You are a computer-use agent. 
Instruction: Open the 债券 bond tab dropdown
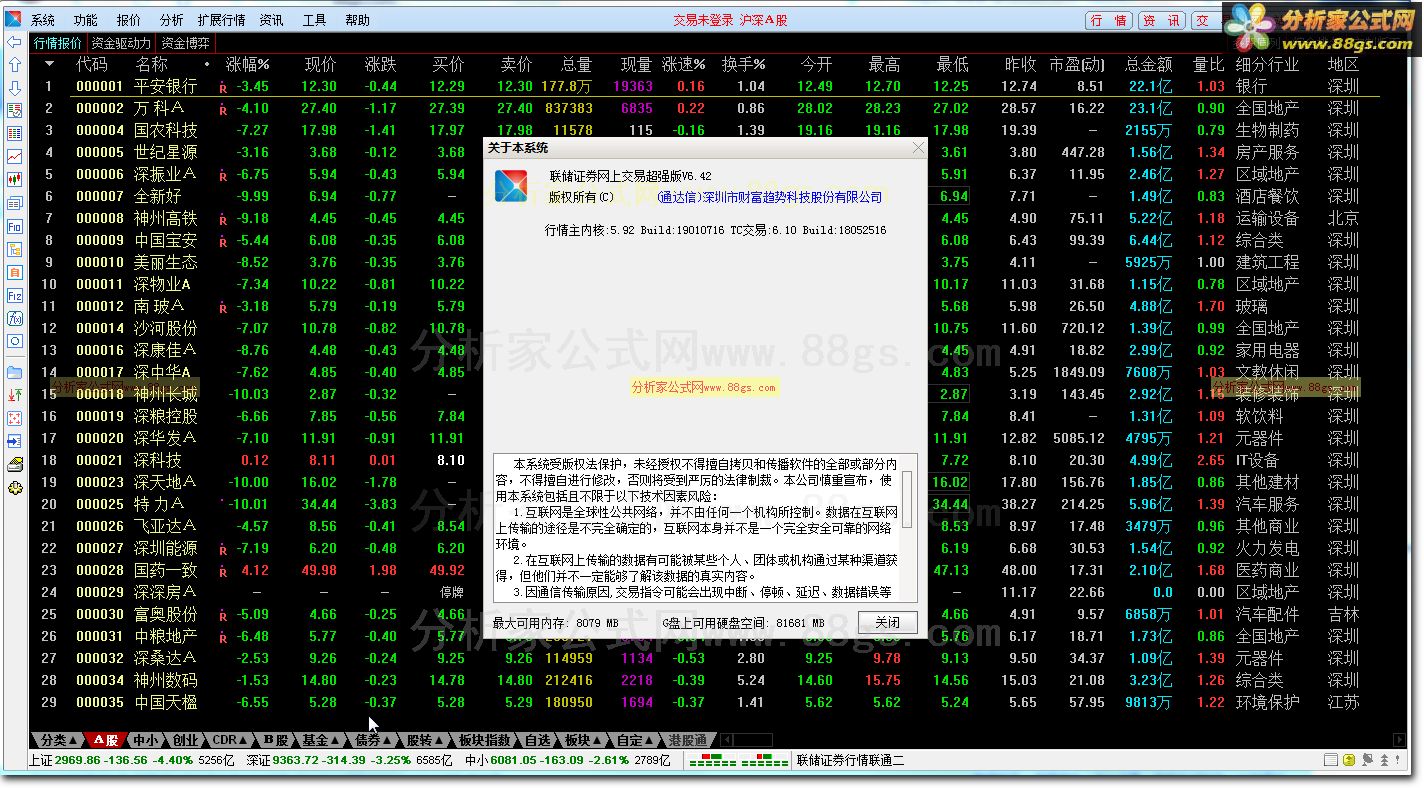pos(373,740)
